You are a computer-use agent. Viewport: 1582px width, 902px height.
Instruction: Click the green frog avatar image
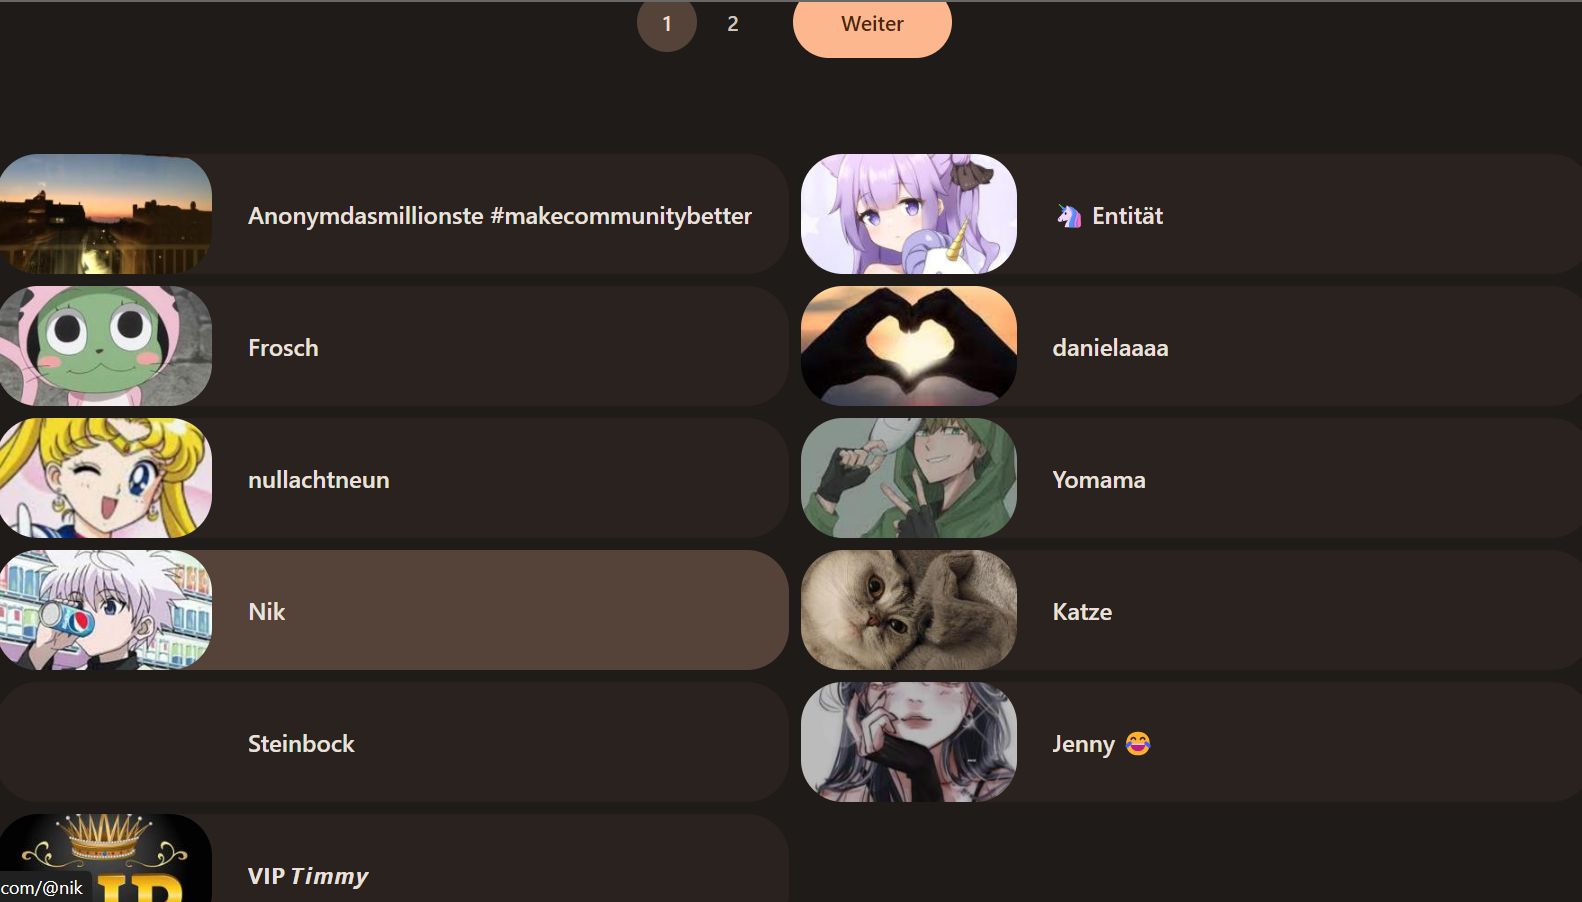(x=106, y=346)
